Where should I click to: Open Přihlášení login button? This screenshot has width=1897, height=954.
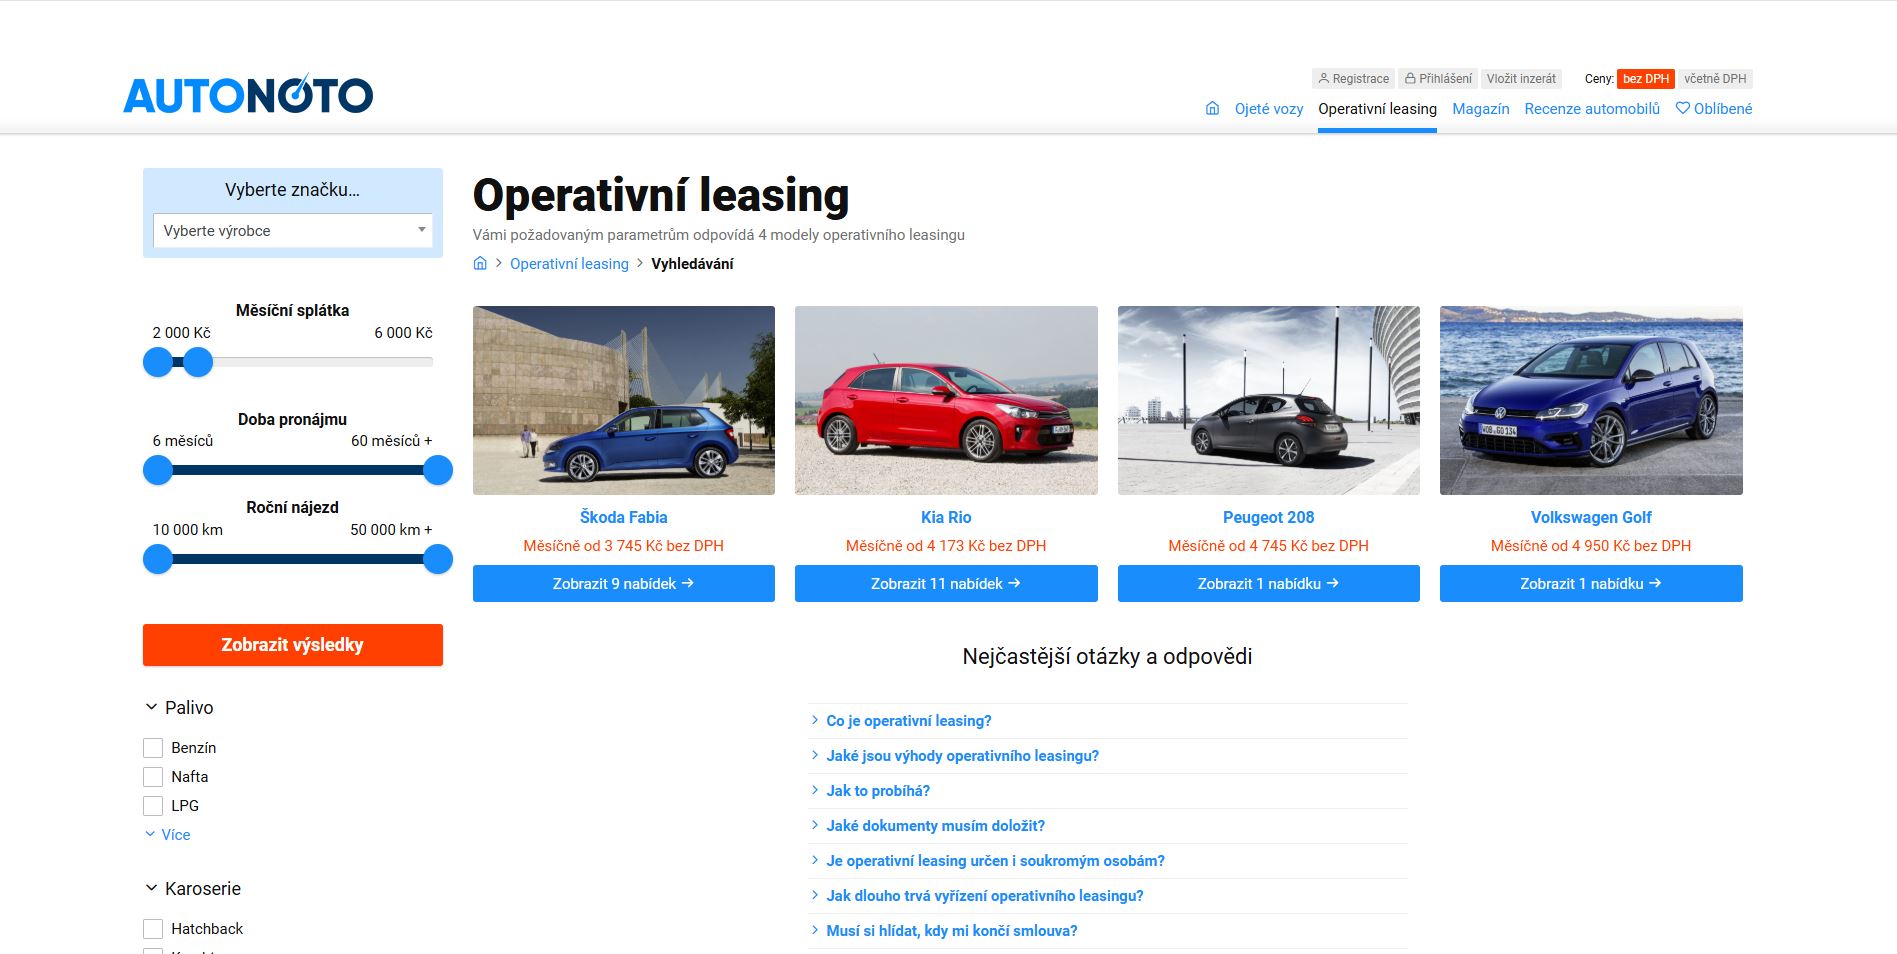[x=1438, y=79]
